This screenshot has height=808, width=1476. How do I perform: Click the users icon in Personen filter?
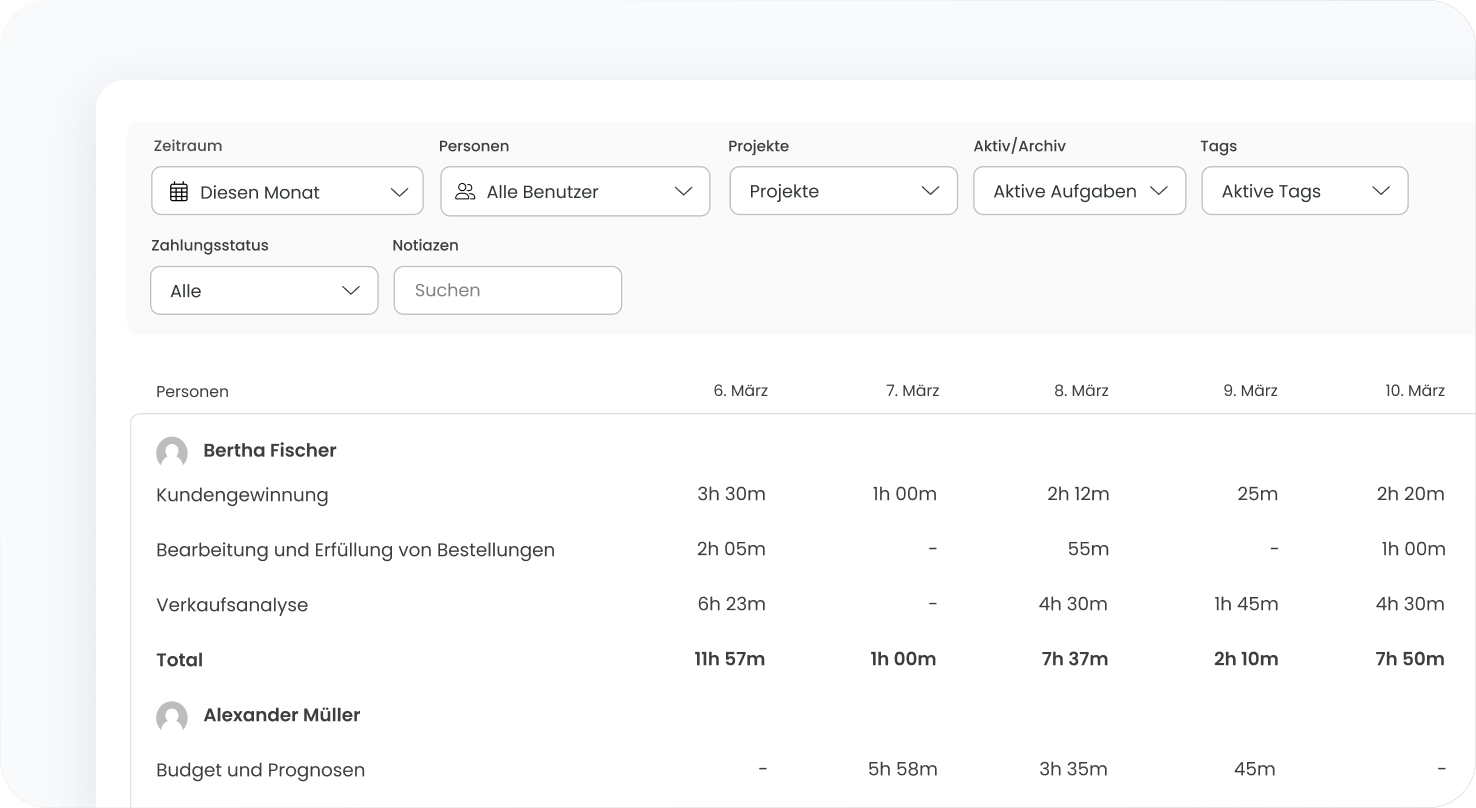point(465,191)
